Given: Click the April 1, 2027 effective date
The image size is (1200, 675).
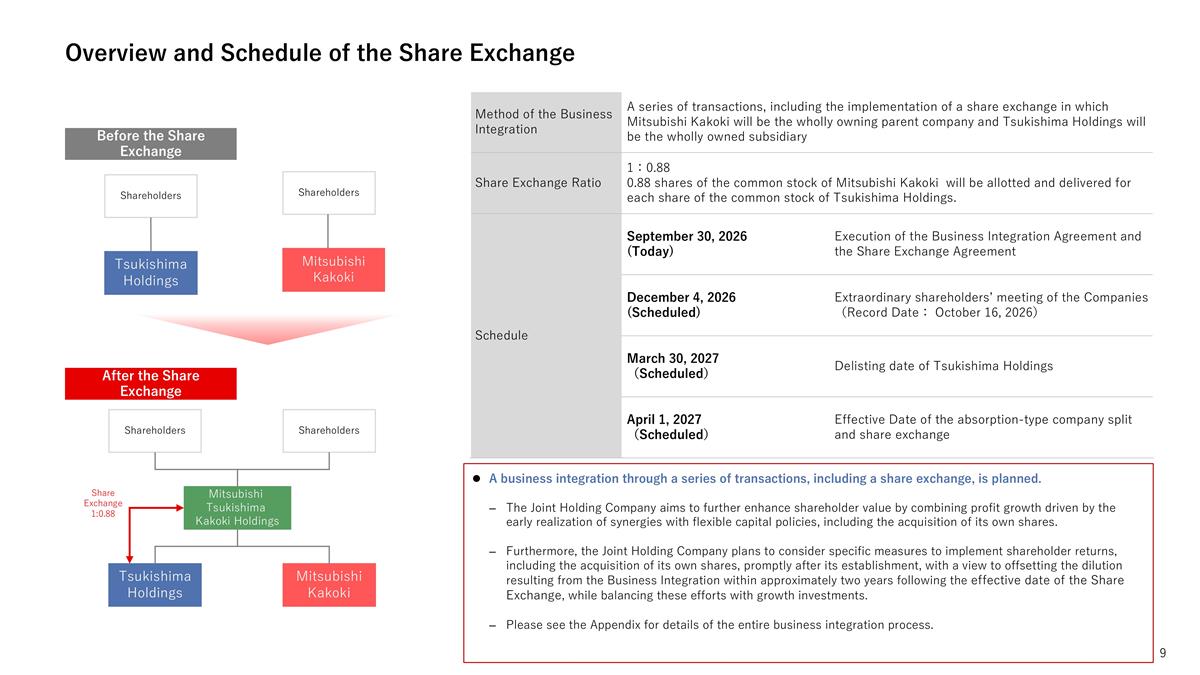Looking at the screenshot, I should [x=668, y=427].
